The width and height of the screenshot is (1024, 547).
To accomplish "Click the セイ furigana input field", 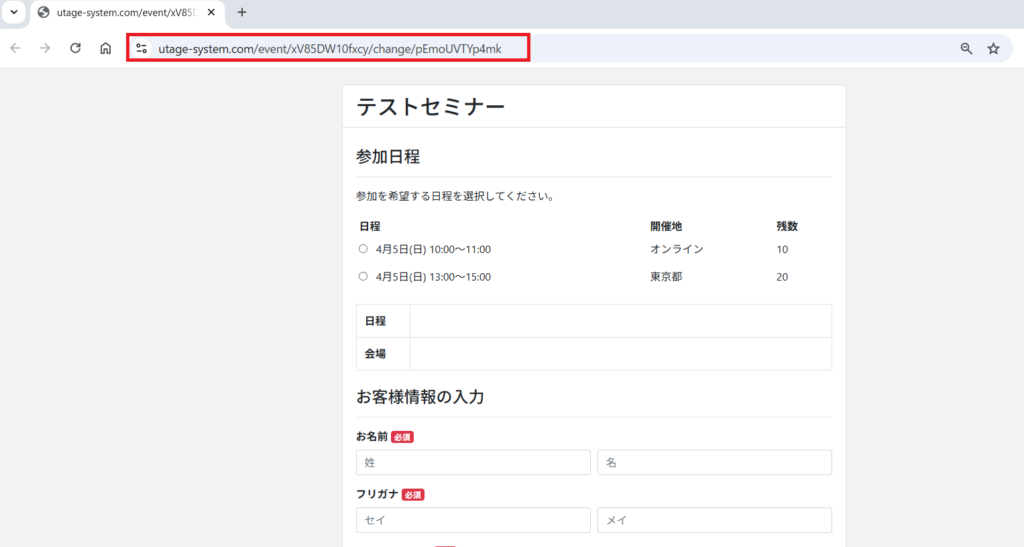I will tap(473, 520).
